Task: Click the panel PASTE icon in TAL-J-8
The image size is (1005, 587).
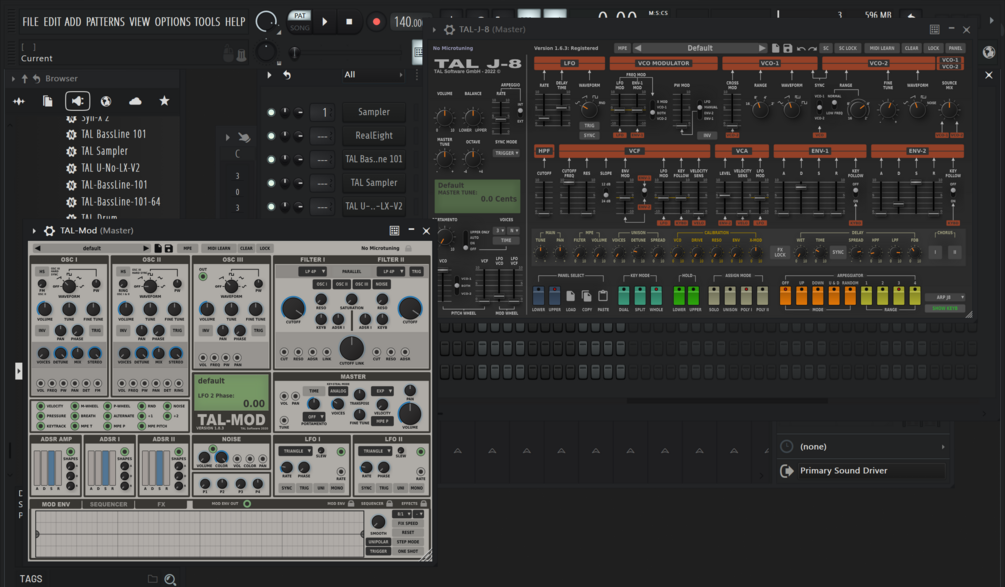Action: [x=602, y=296]
